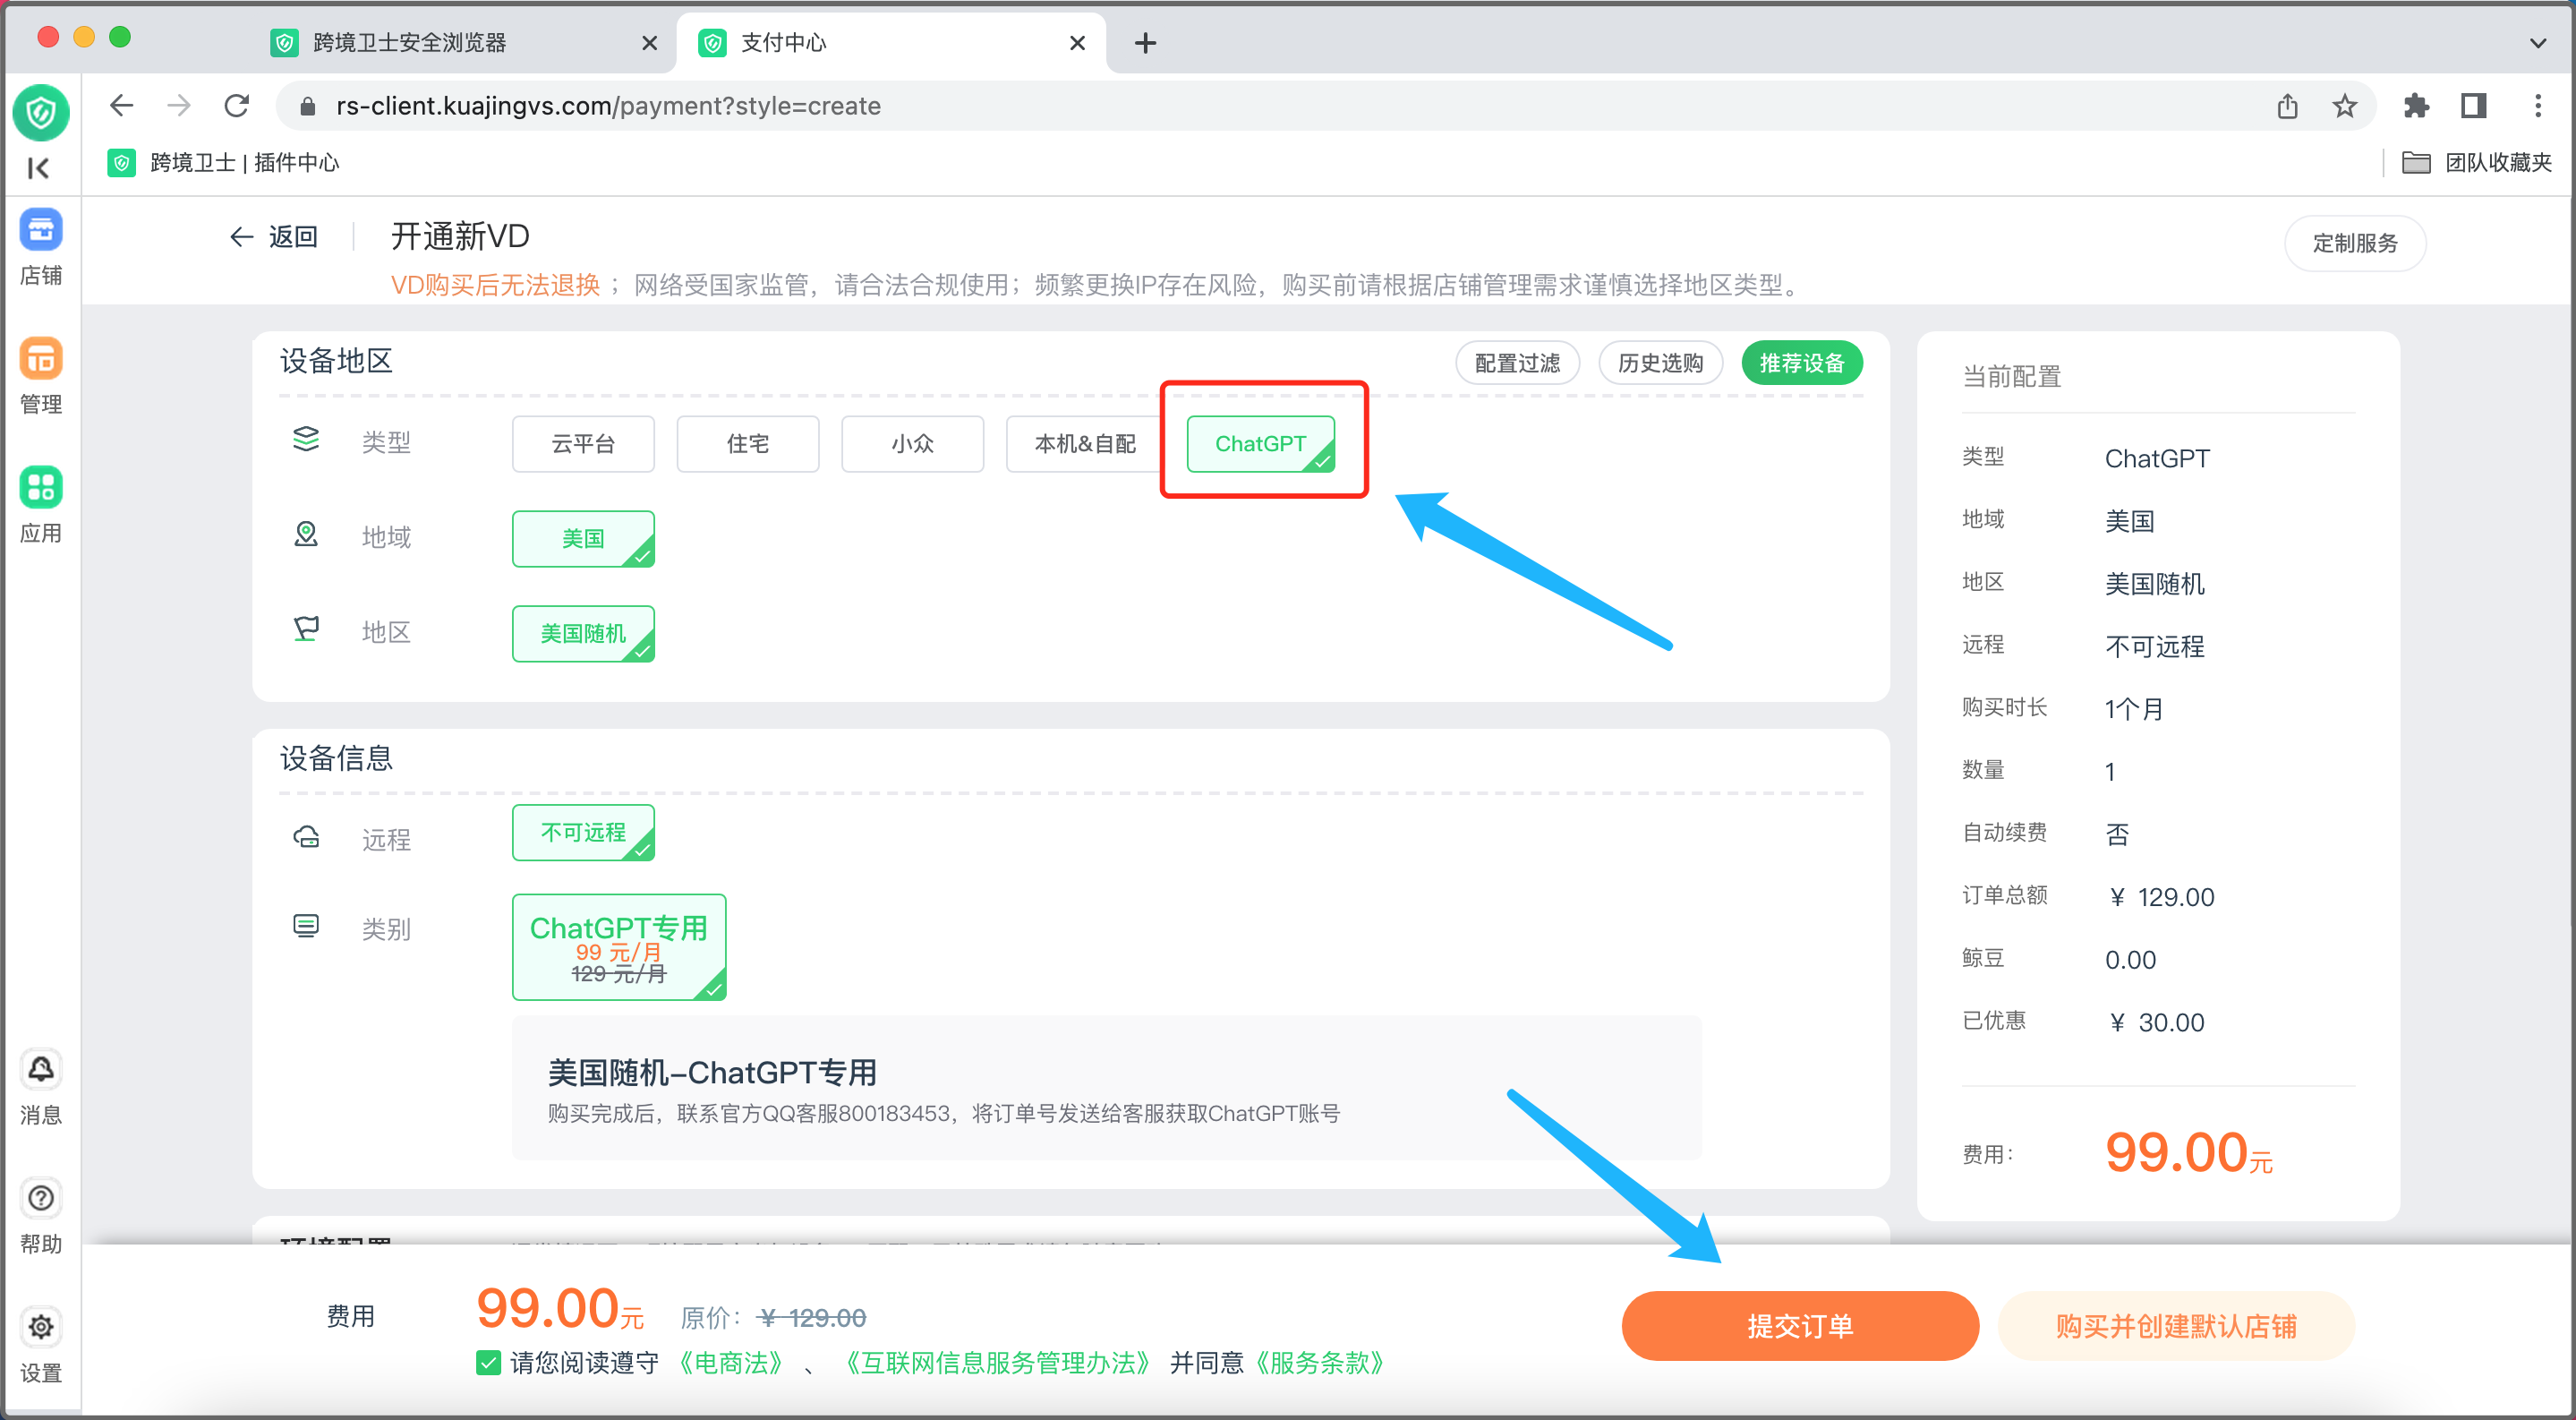Click the 地区 flag icon
The width and height of the screenshot is (2576, 1420).
click(306, 630)
